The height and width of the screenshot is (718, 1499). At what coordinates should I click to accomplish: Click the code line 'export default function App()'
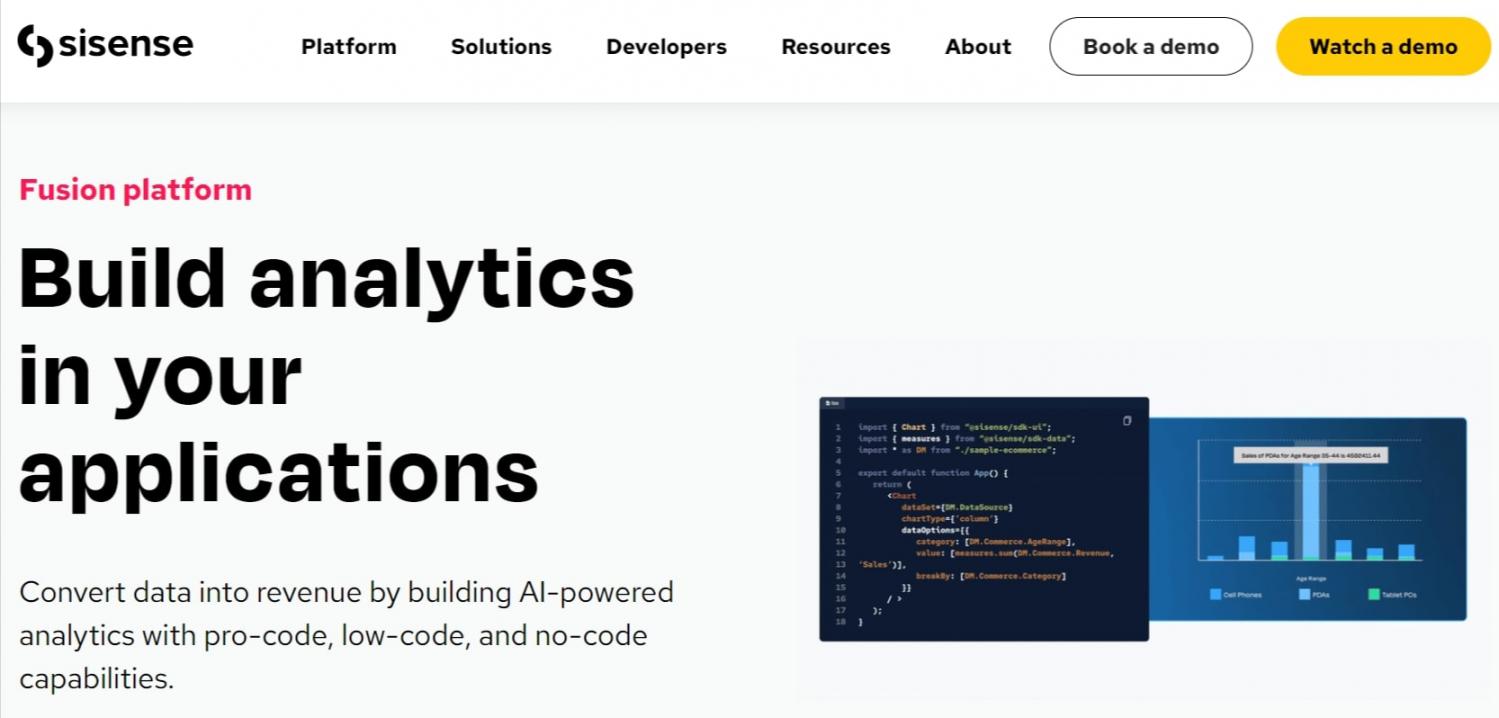tap(933, 473)
